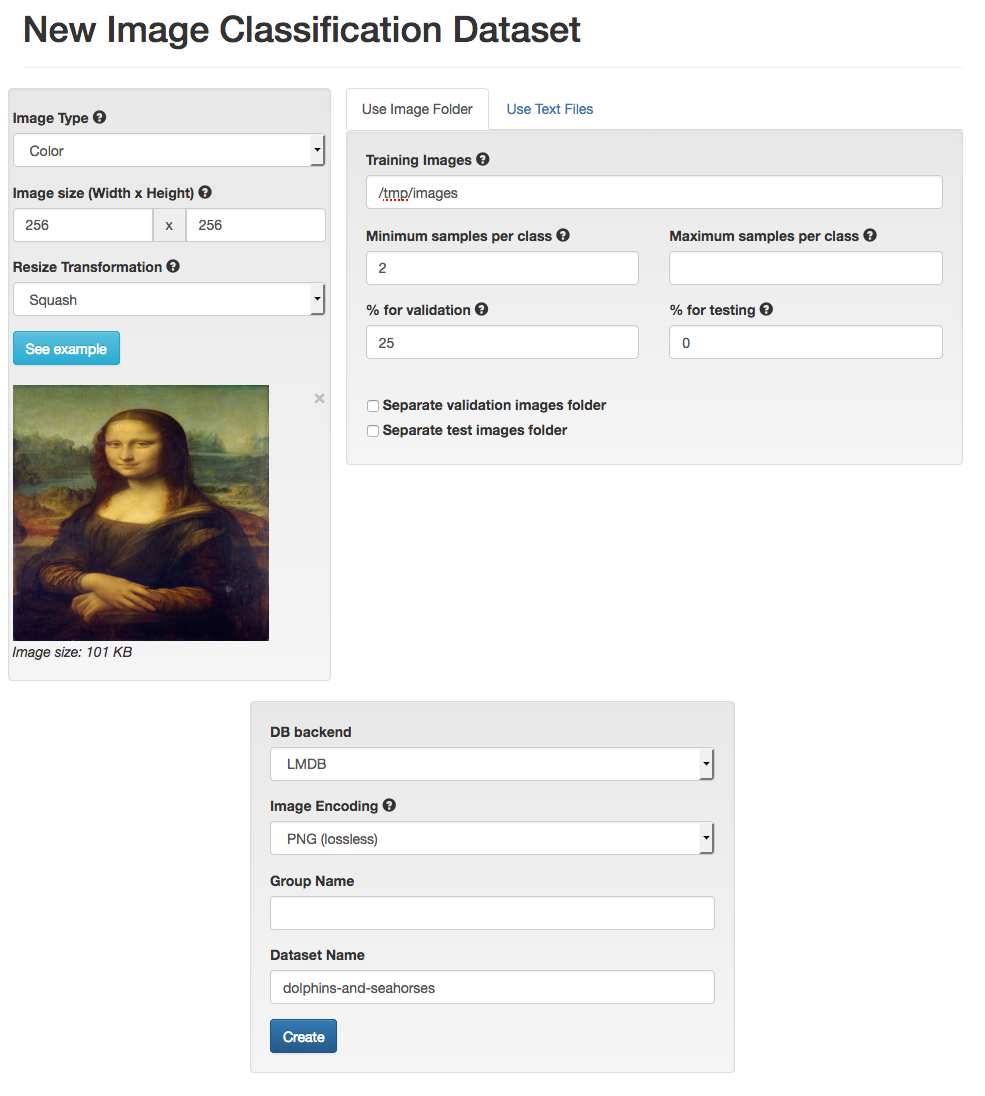The image size is (985, 1096).
Task: Click the Minimum samples per class field
Action: click(503, 268)
